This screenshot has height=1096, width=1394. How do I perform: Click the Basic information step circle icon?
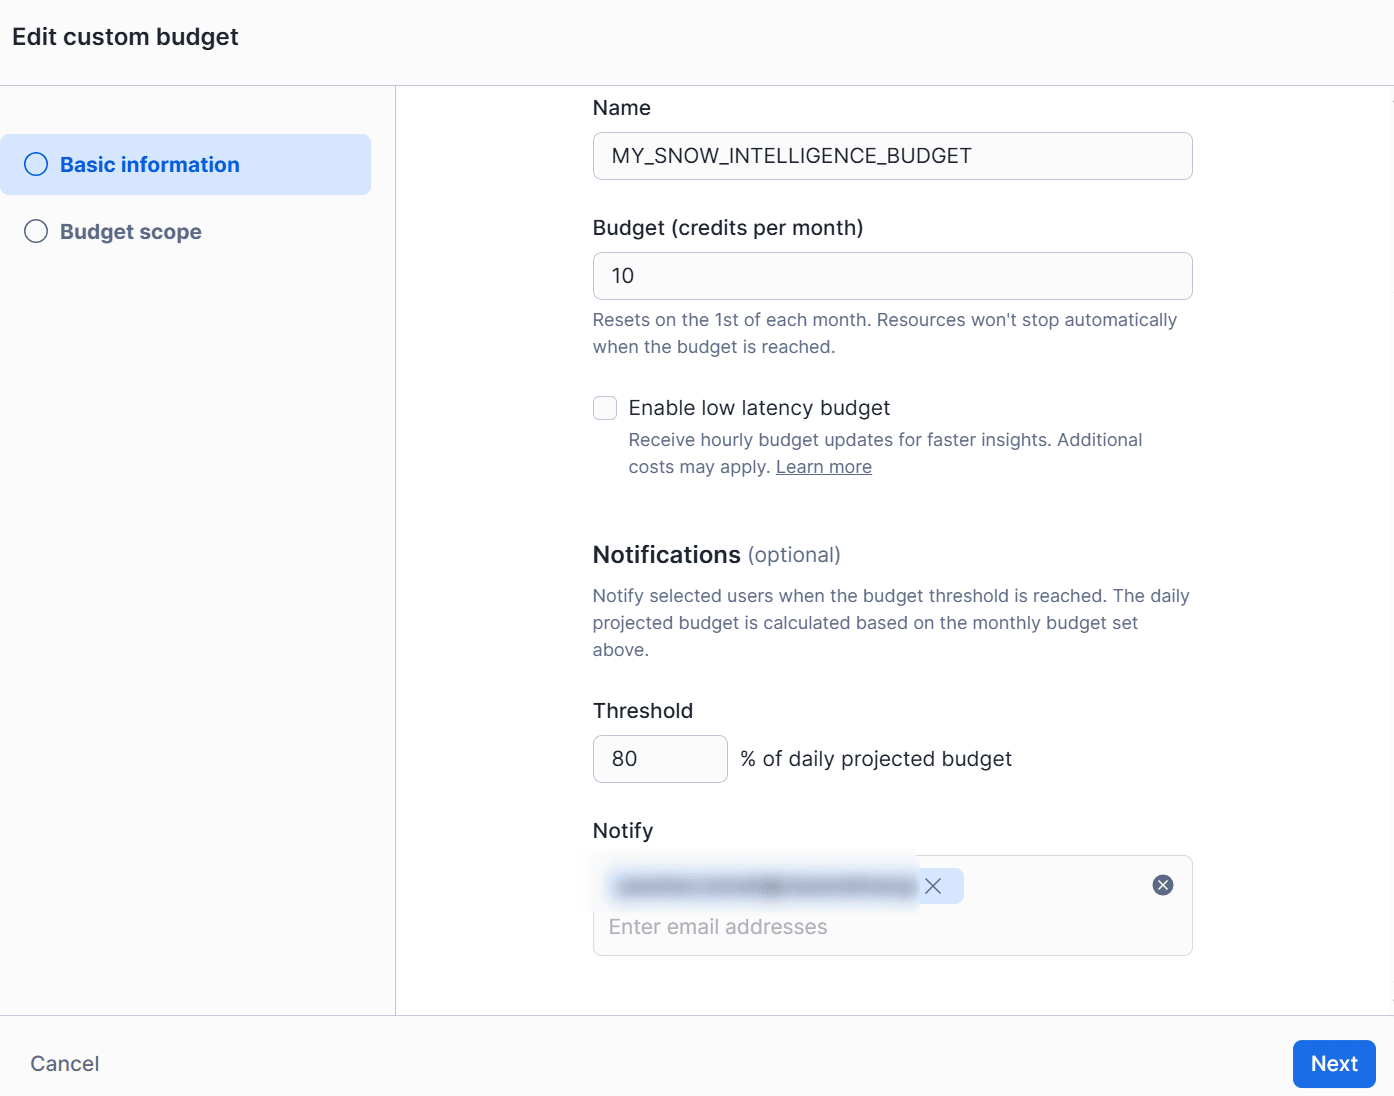[x=36, y=164]
